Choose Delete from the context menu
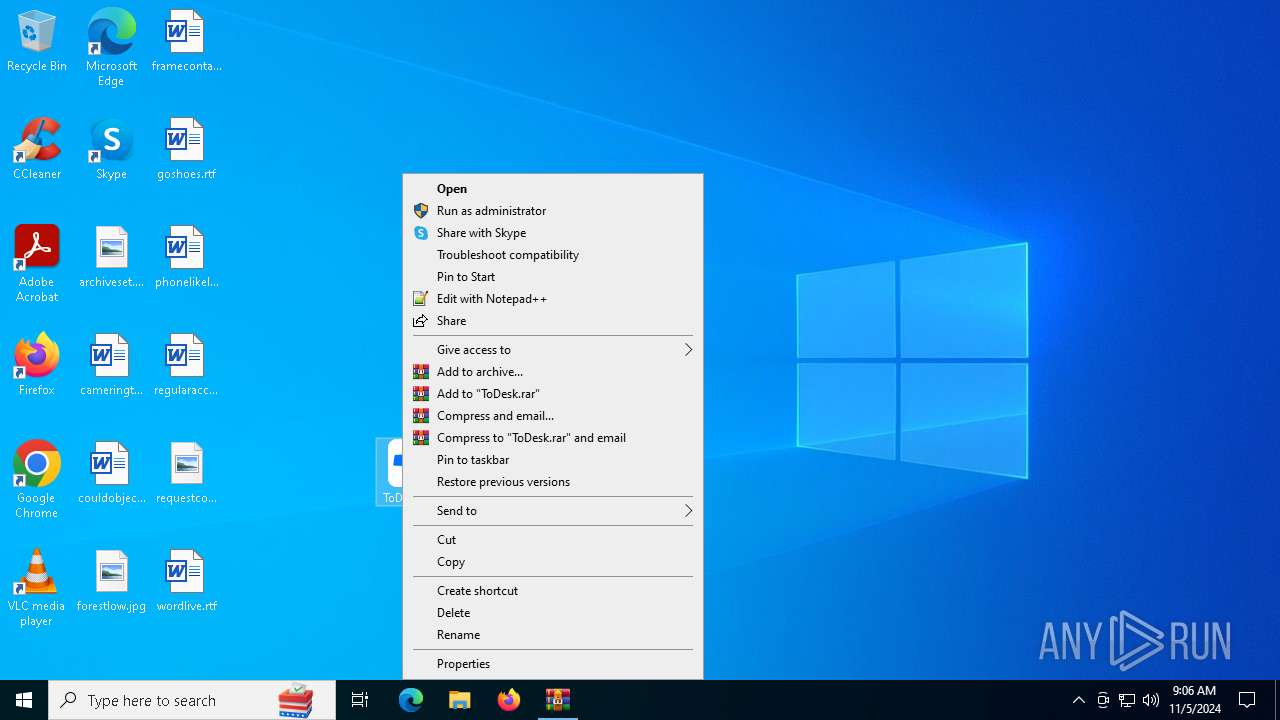 (553, 613)
